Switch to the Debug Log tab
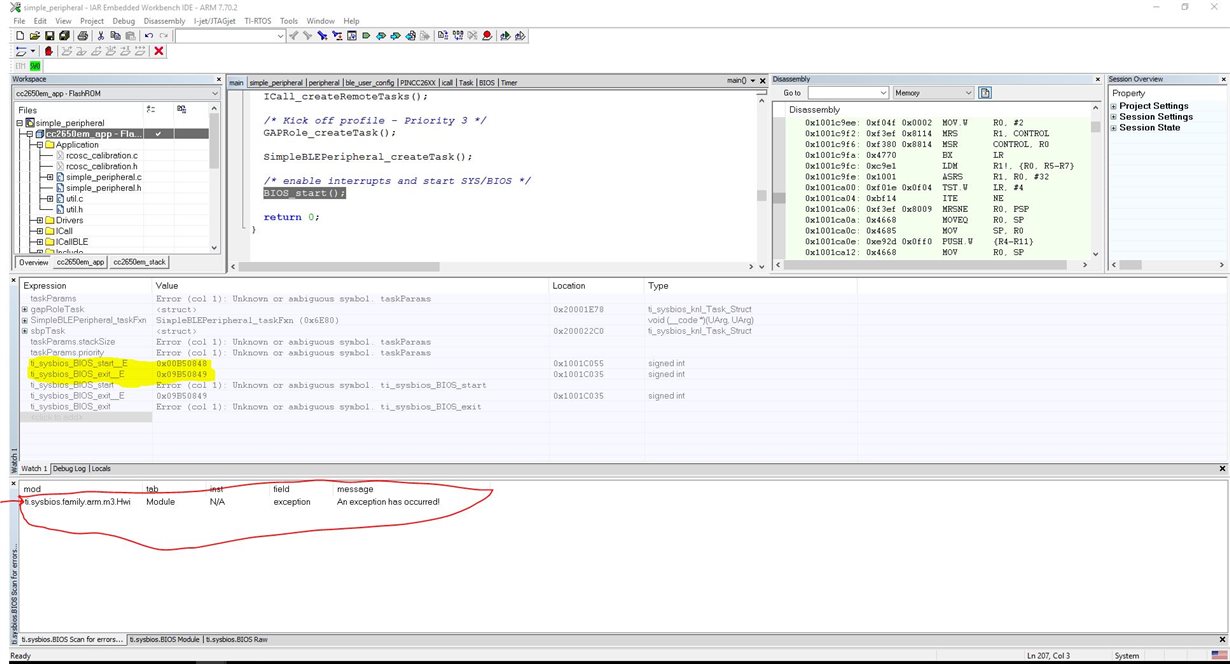The width and height of the screenshot is (1230, 664). [x=68, y=468]
